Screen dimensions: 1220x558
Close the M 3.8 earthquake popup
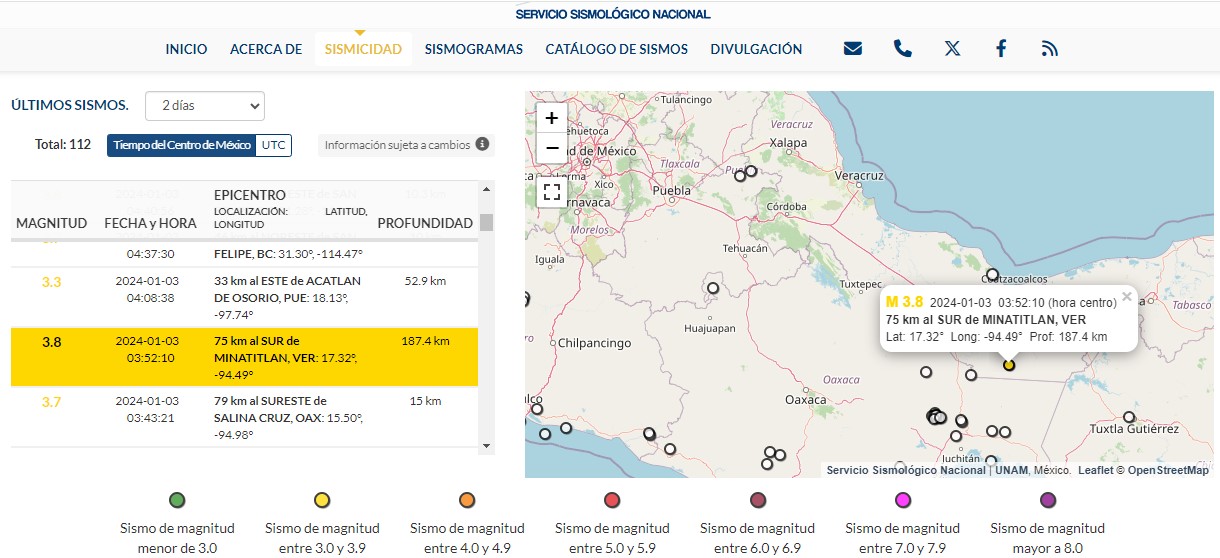[1127, 296]
